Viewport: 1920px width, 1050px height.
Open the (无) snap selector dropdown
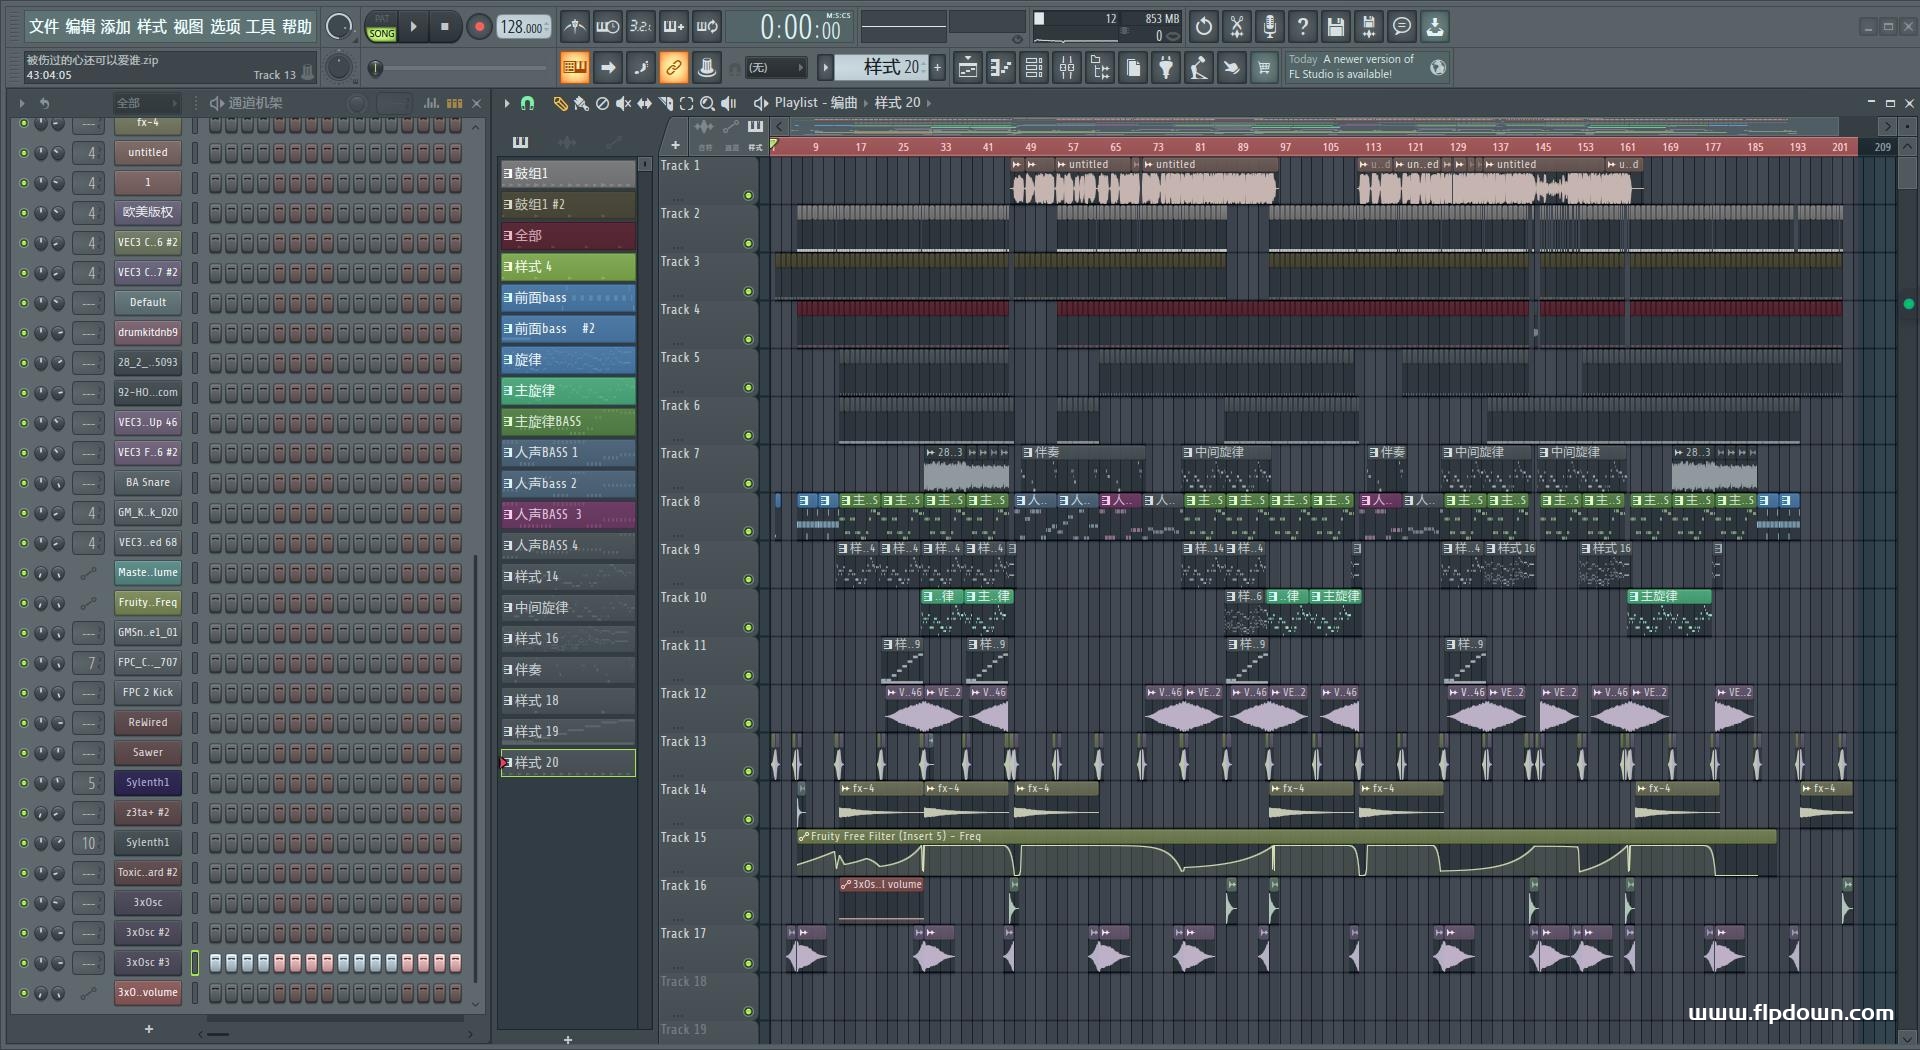[777, 68]
